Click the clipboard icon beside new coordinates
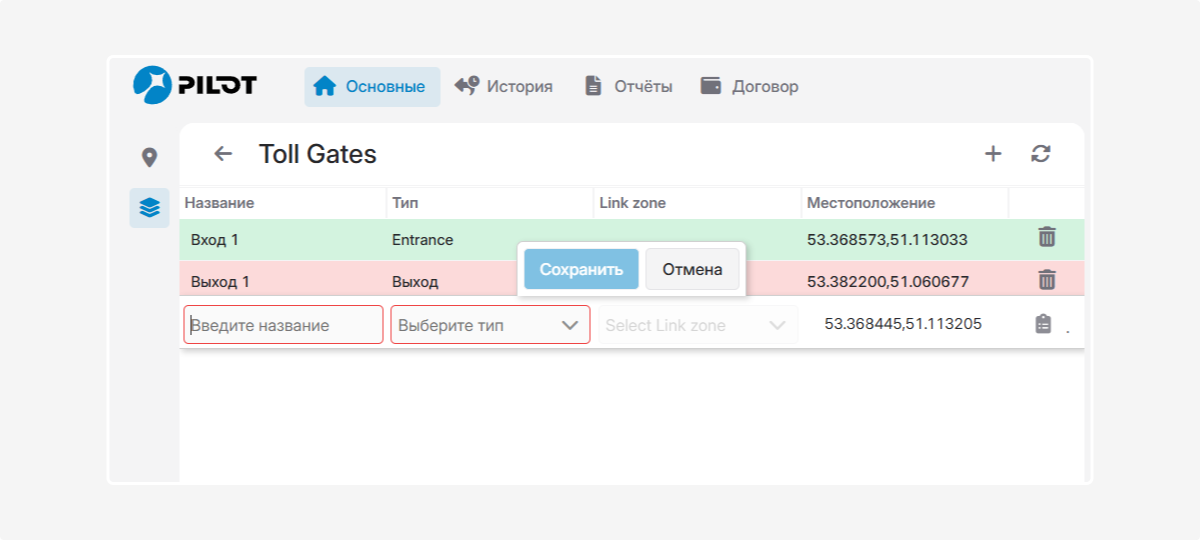 tap(1043, 324)
